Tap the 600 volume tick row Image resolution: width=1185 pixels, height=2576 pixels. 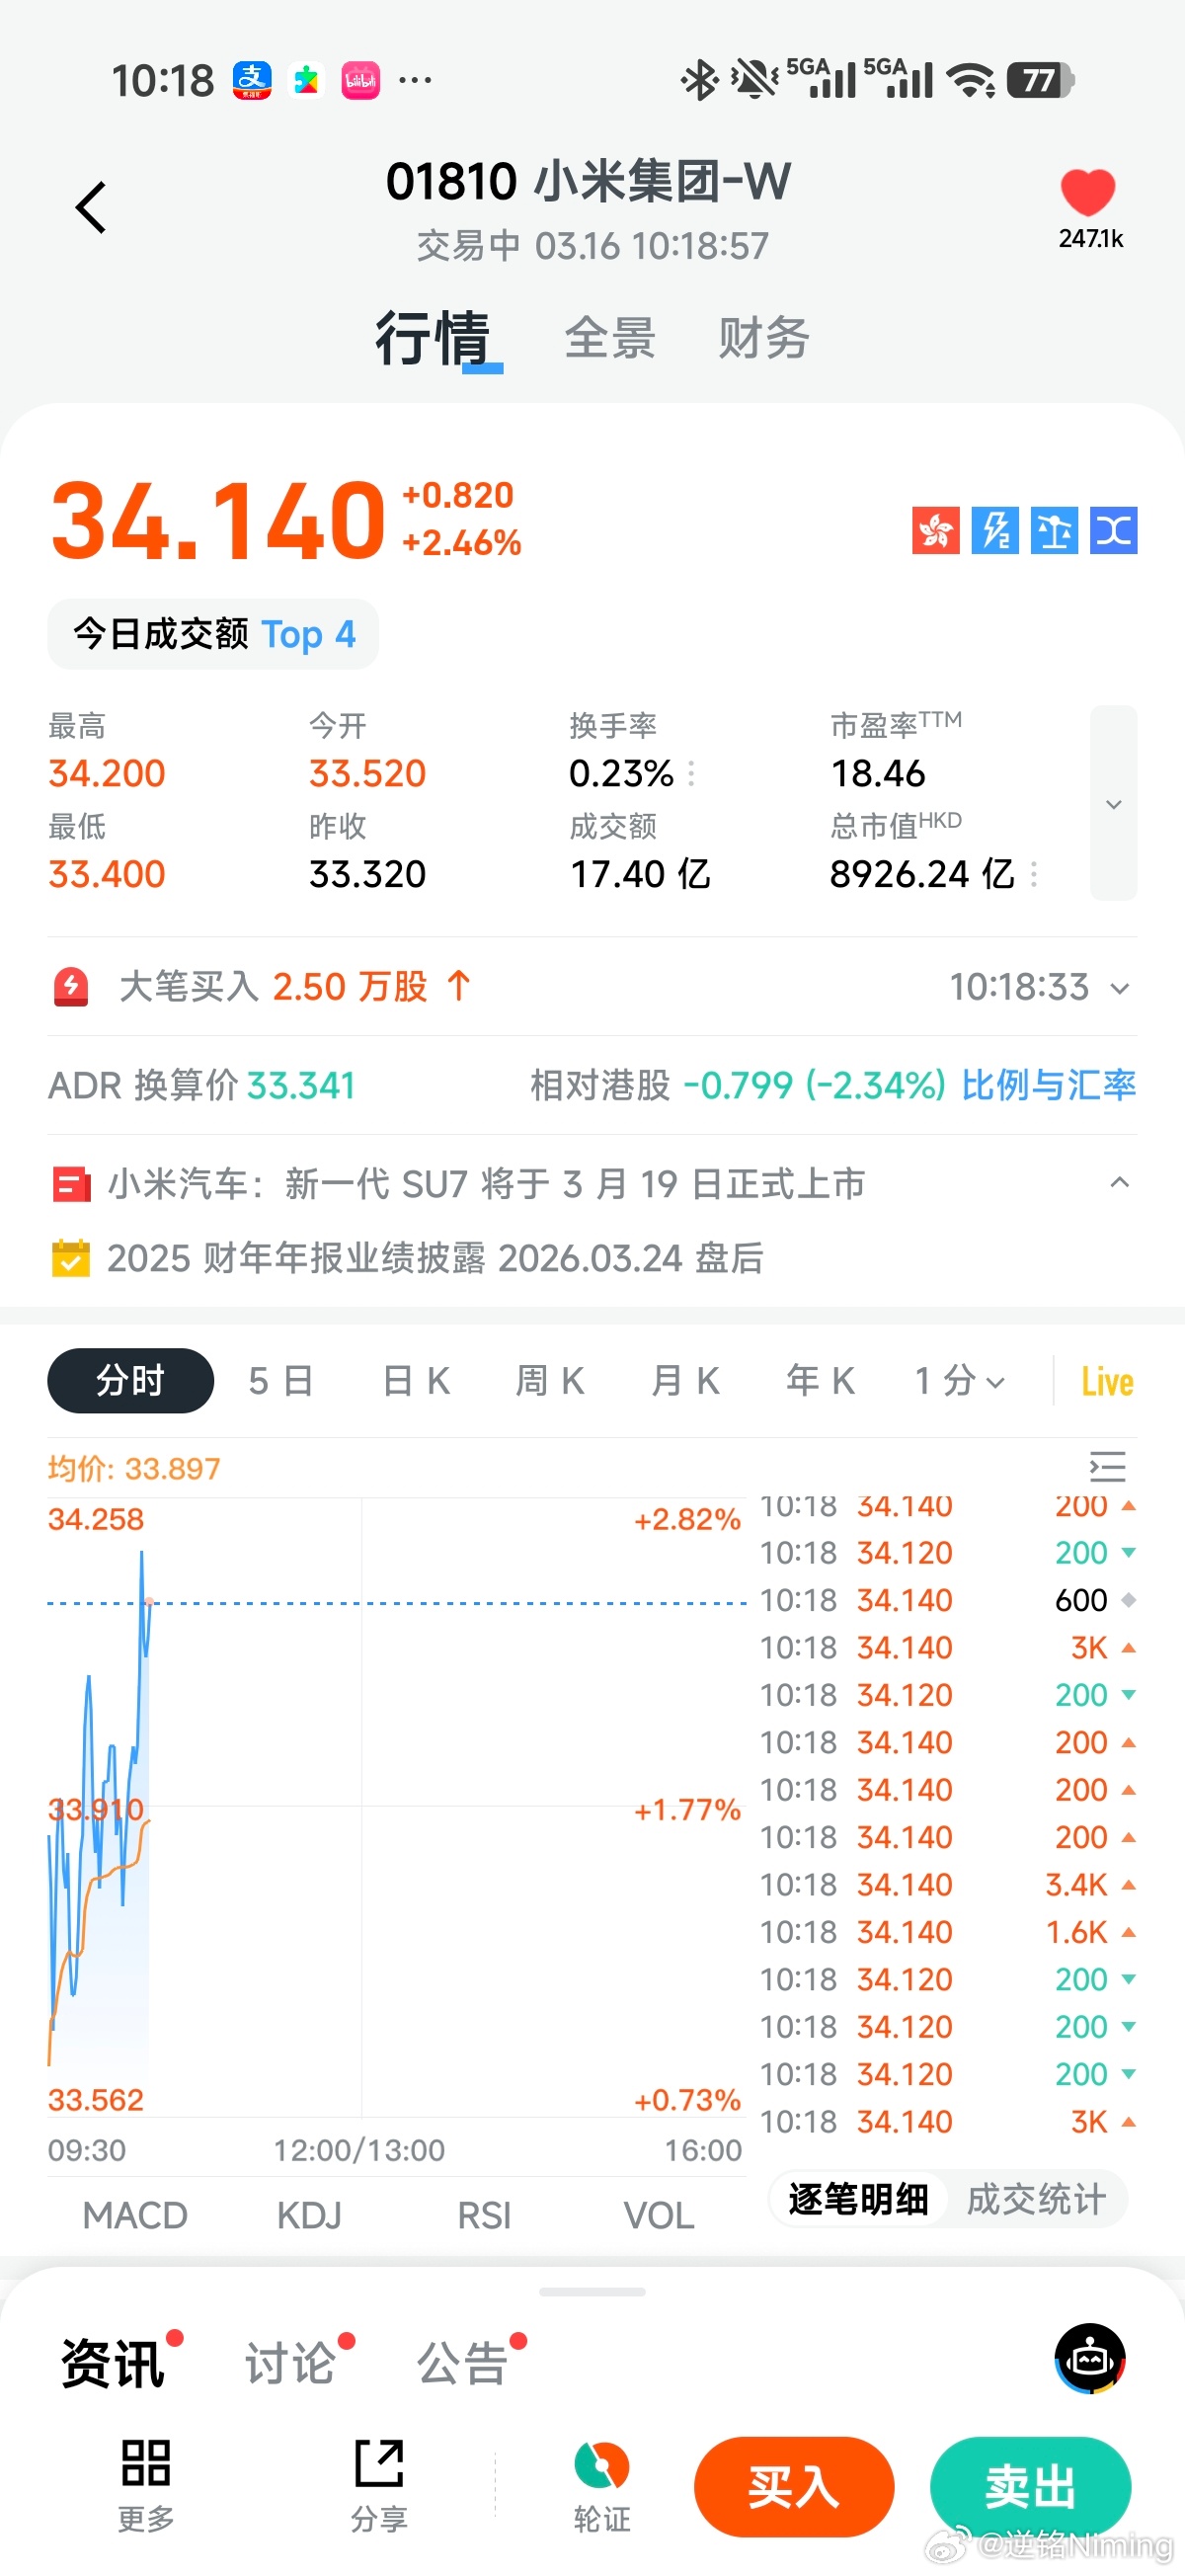coord(948,1600)
